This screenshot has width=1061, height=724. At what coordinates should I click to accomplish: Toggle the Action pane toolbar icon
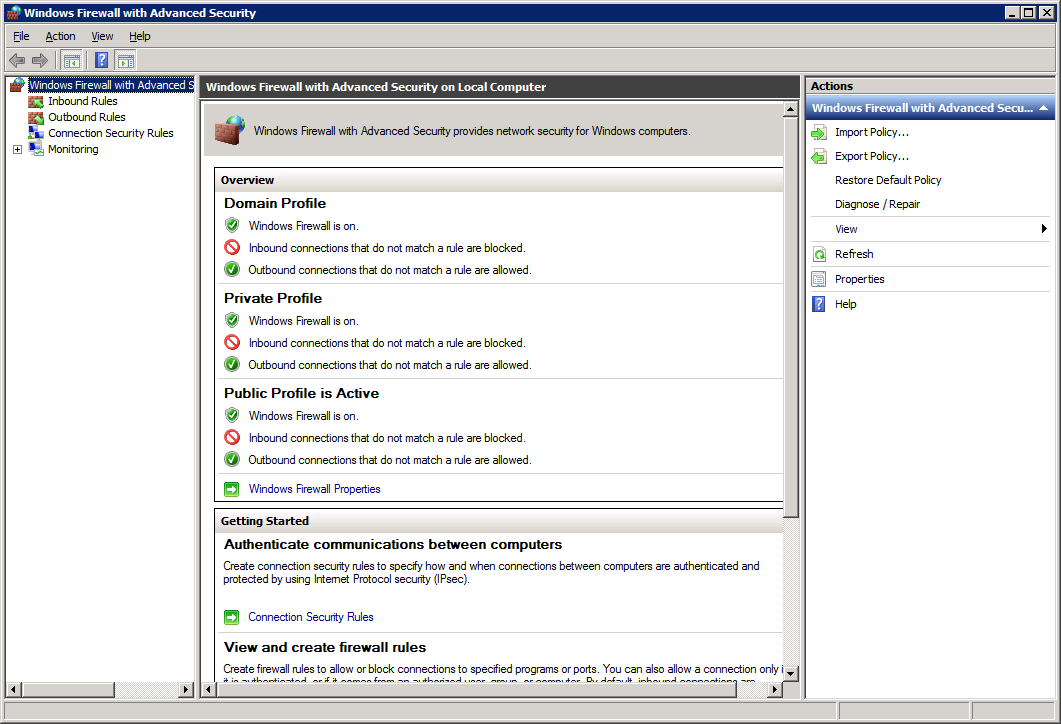[x=126, y=61]
